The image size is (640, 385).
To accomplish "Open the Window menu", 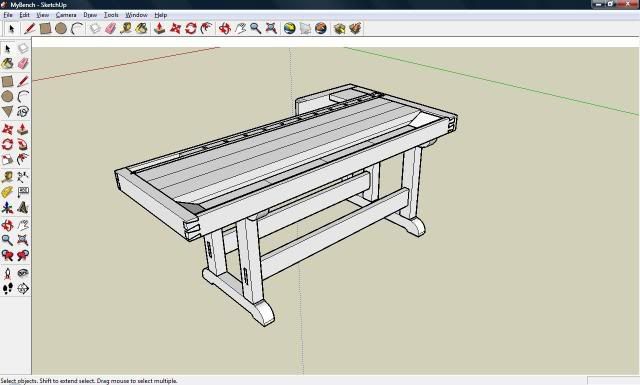I will [136, 15].
